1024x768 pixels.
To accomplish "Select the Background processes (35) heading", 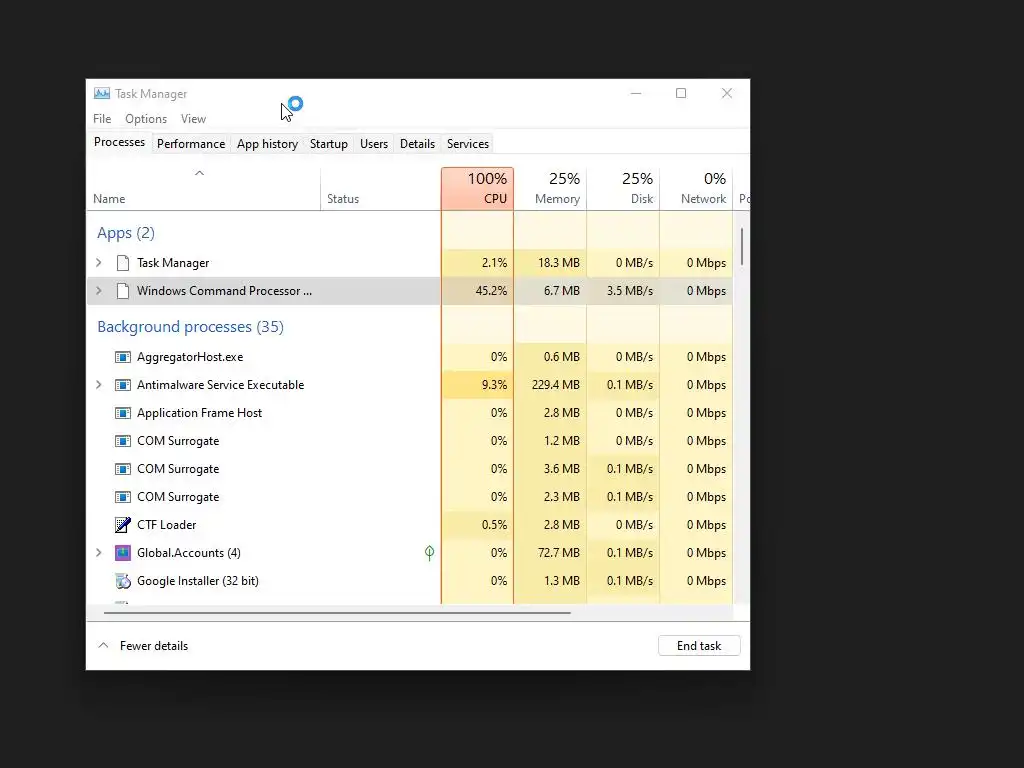I will pos(190,327).
